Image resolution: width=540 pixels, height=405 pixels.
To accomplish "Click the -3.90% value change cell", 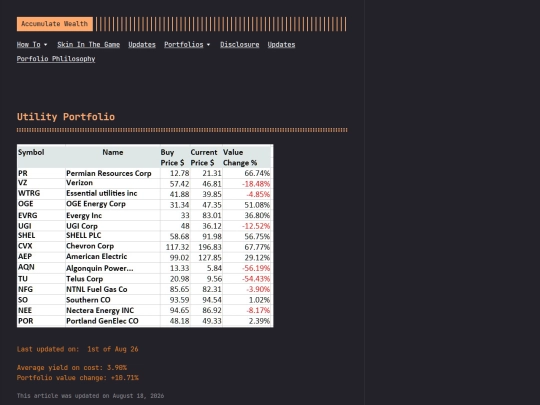I will 258,289.
